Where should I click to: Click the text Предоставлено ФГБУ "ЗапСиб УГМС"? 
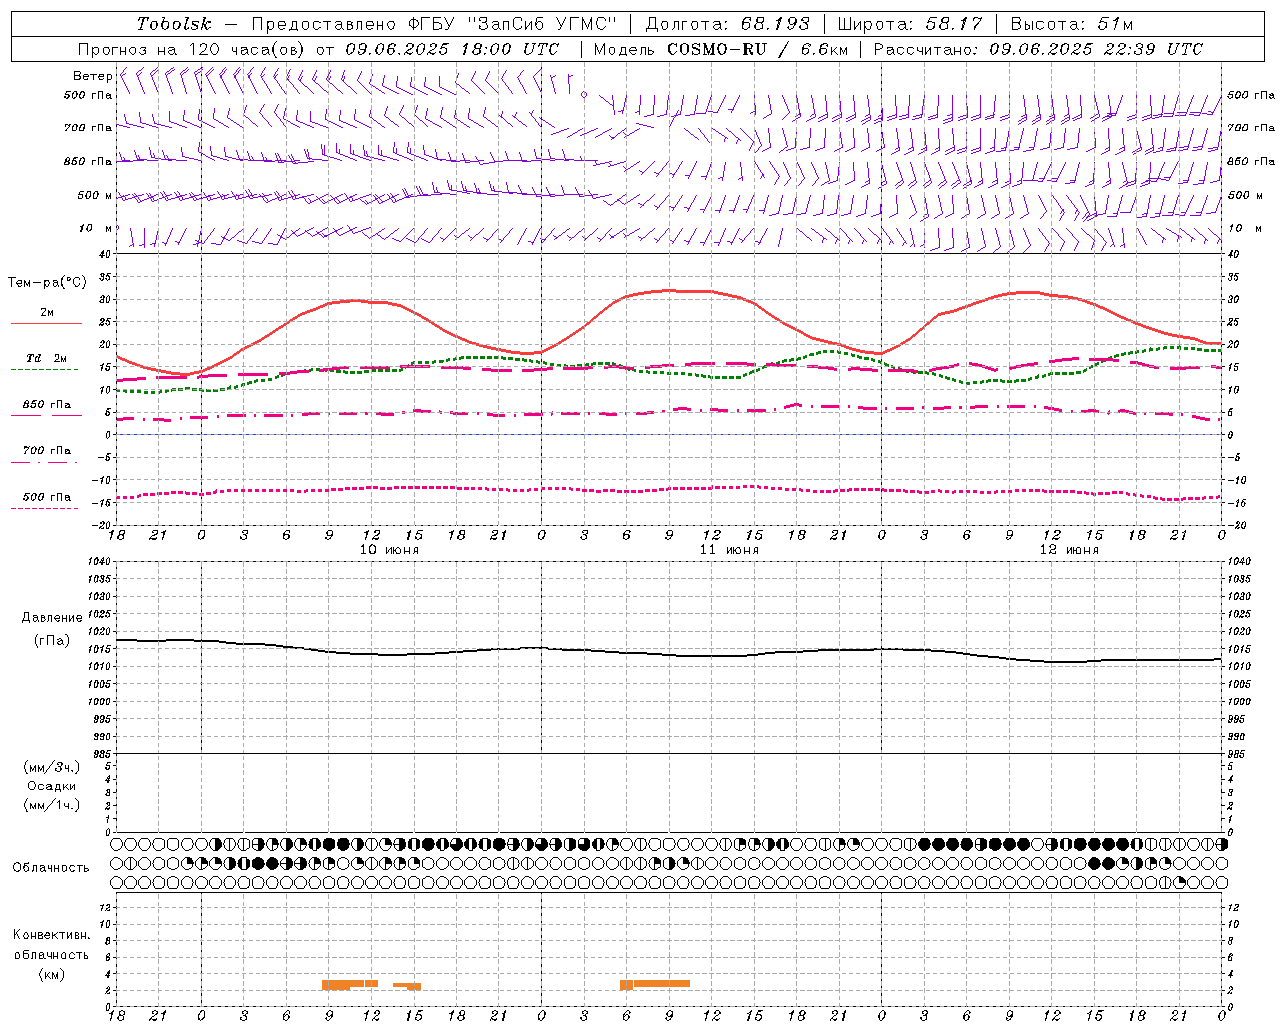coord(434,24)
